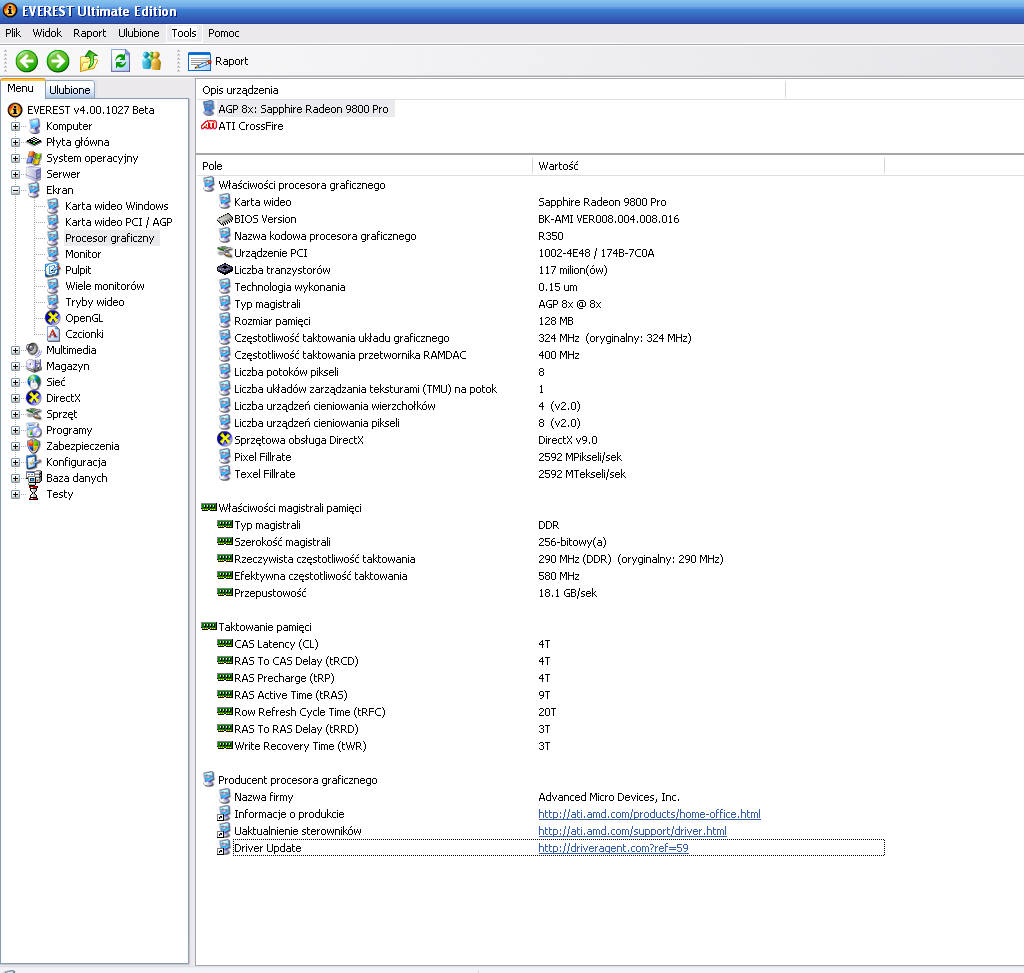1024x973 pixels.
Task: Select Karta wideo PCI / AGP item
Action: [118, 222]
